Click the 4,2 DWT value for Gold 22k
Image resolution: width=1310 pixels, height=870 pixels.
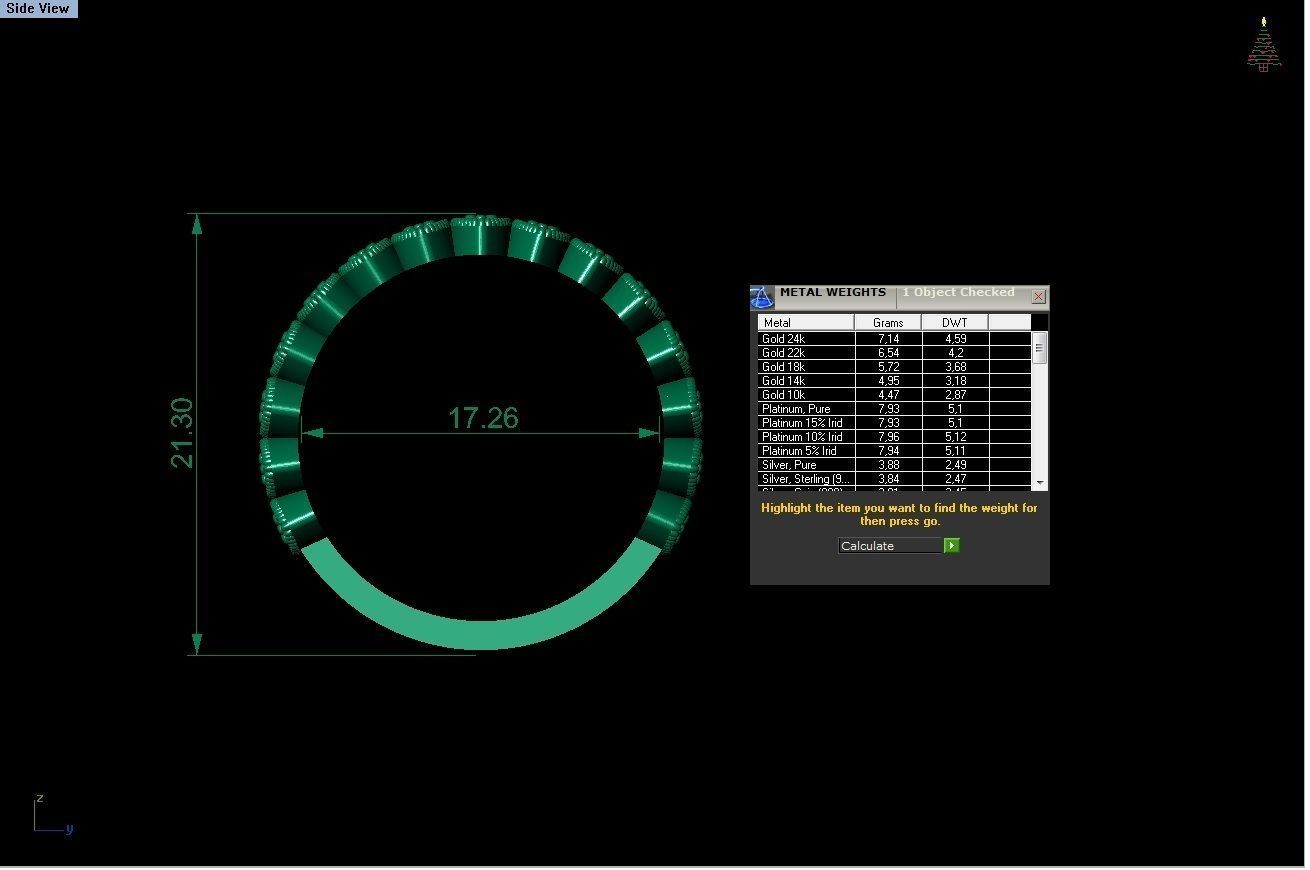tap(955, 353)
